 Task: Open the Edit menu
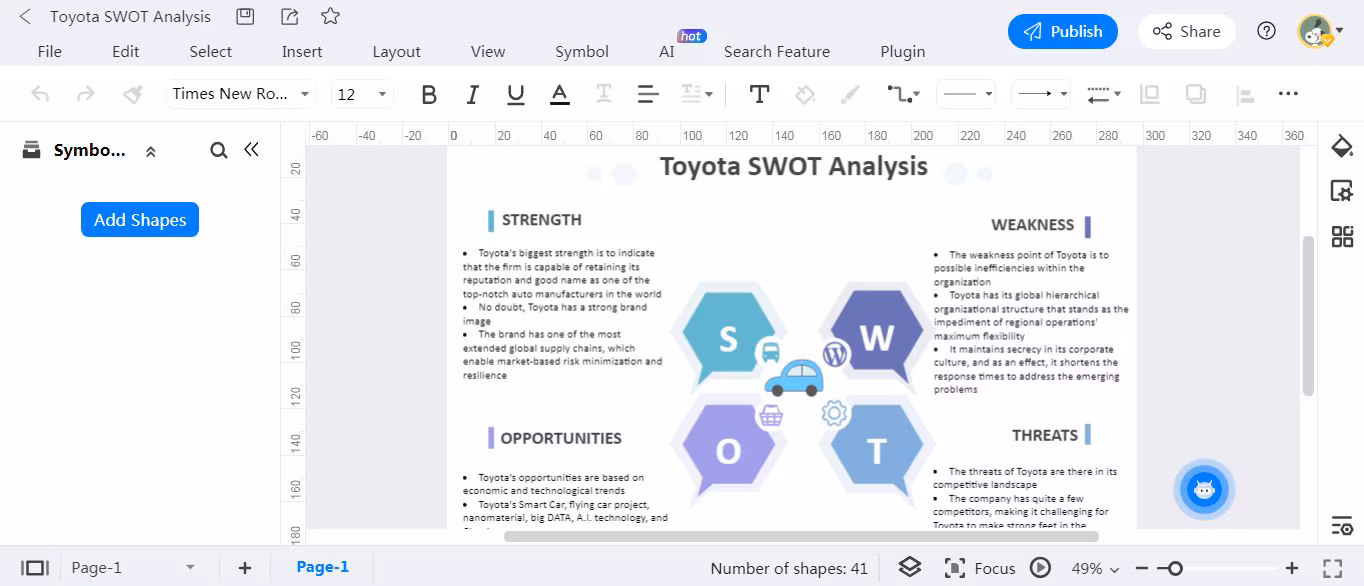coord(126,51)
